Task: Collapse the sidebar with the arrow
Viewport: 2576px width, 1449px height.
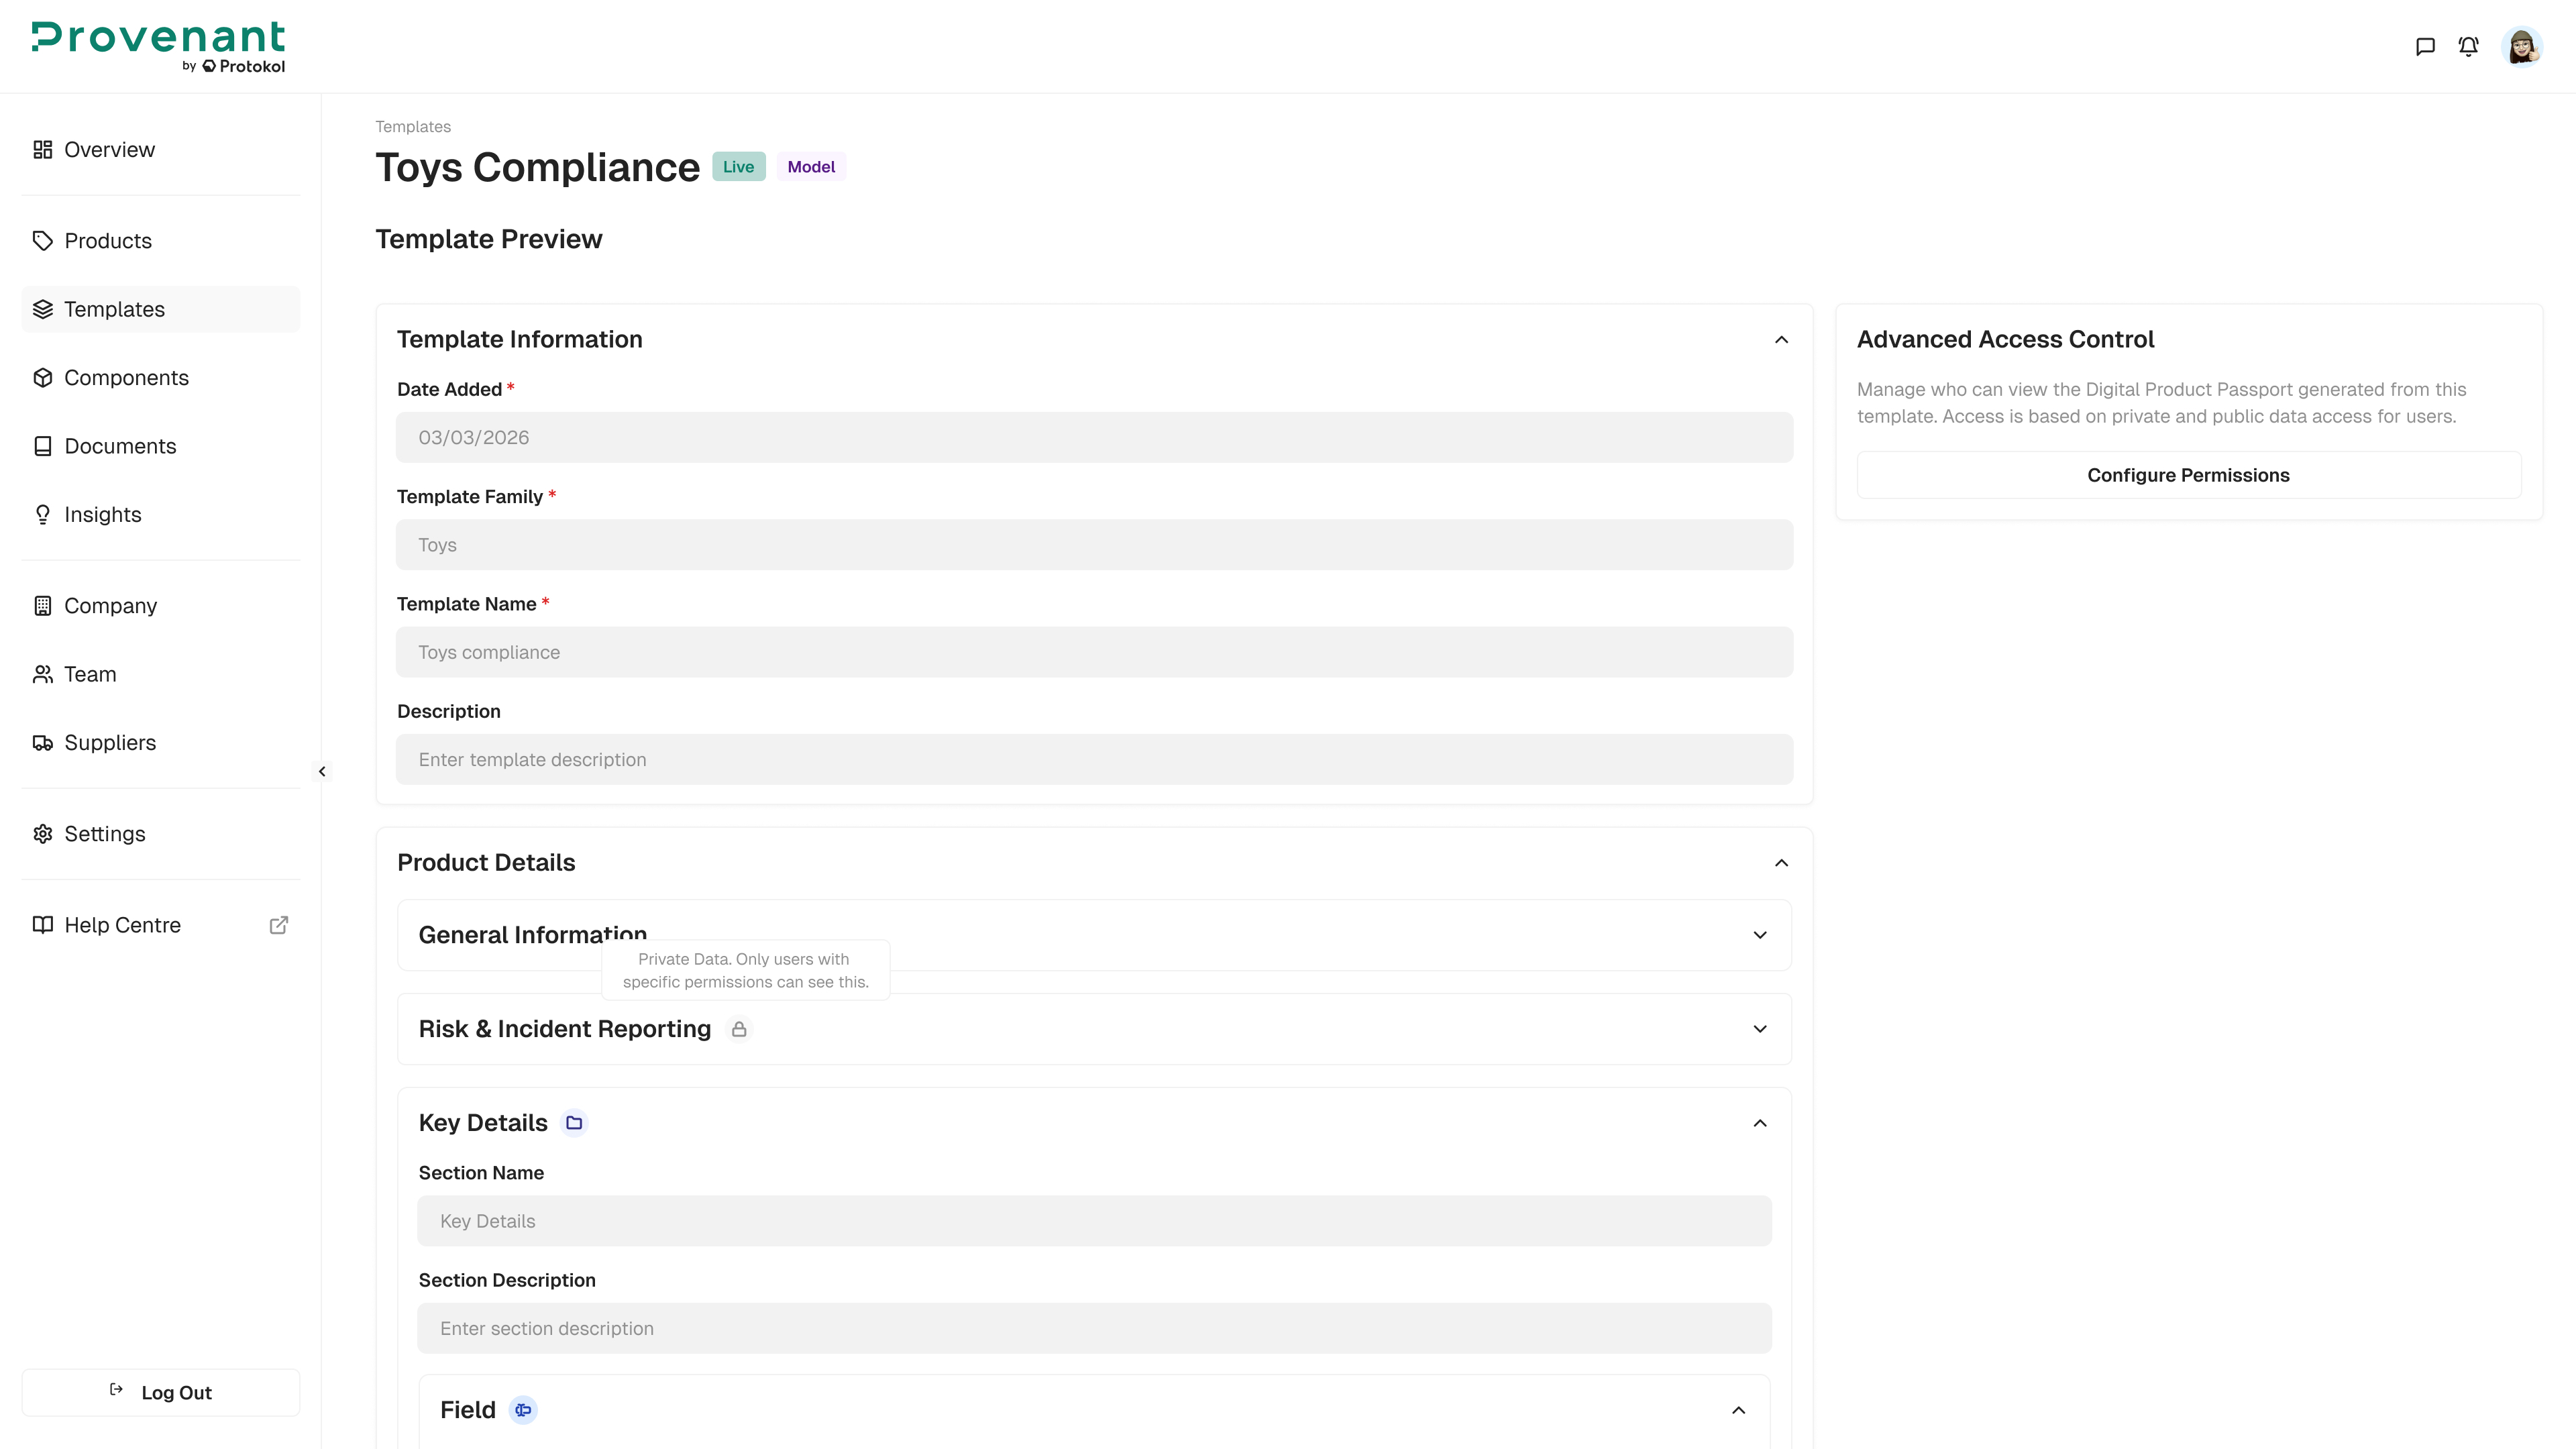Action: pyautogui.click(x=322, y=771)
